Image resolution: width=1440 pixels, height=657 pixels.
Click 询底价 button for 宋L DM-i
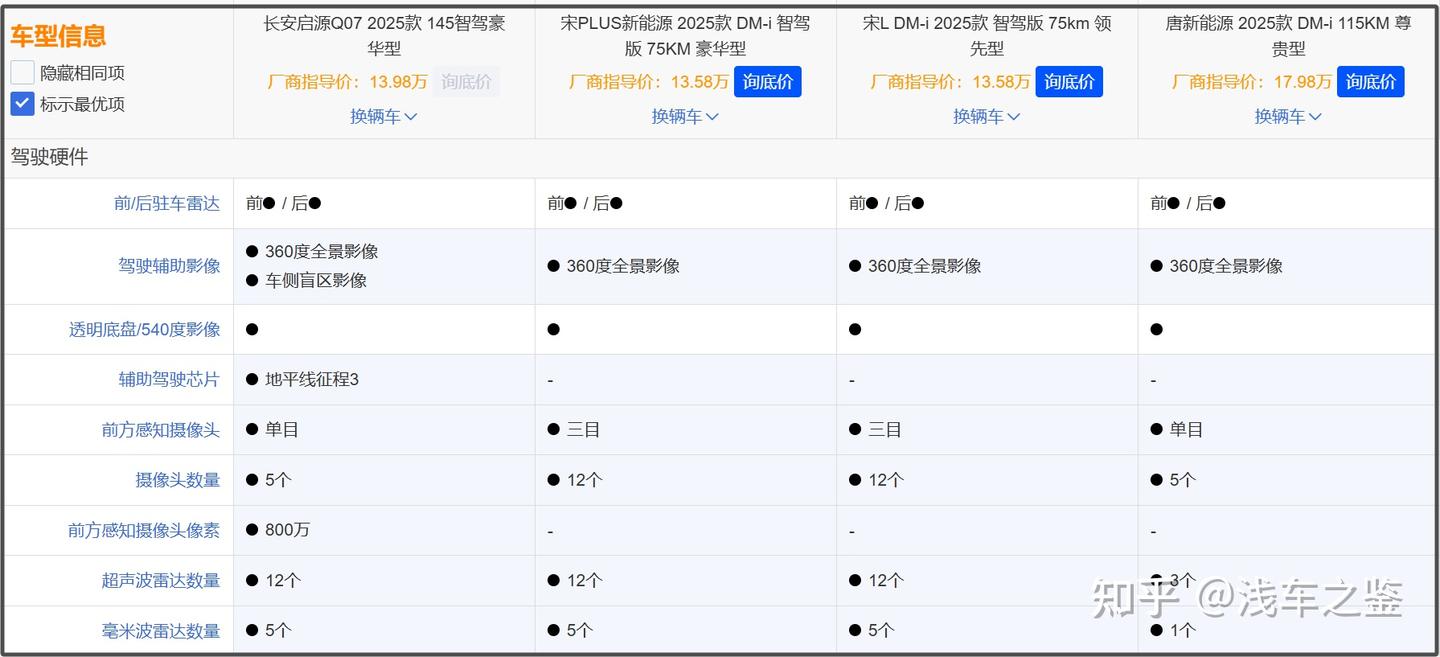1069,82
